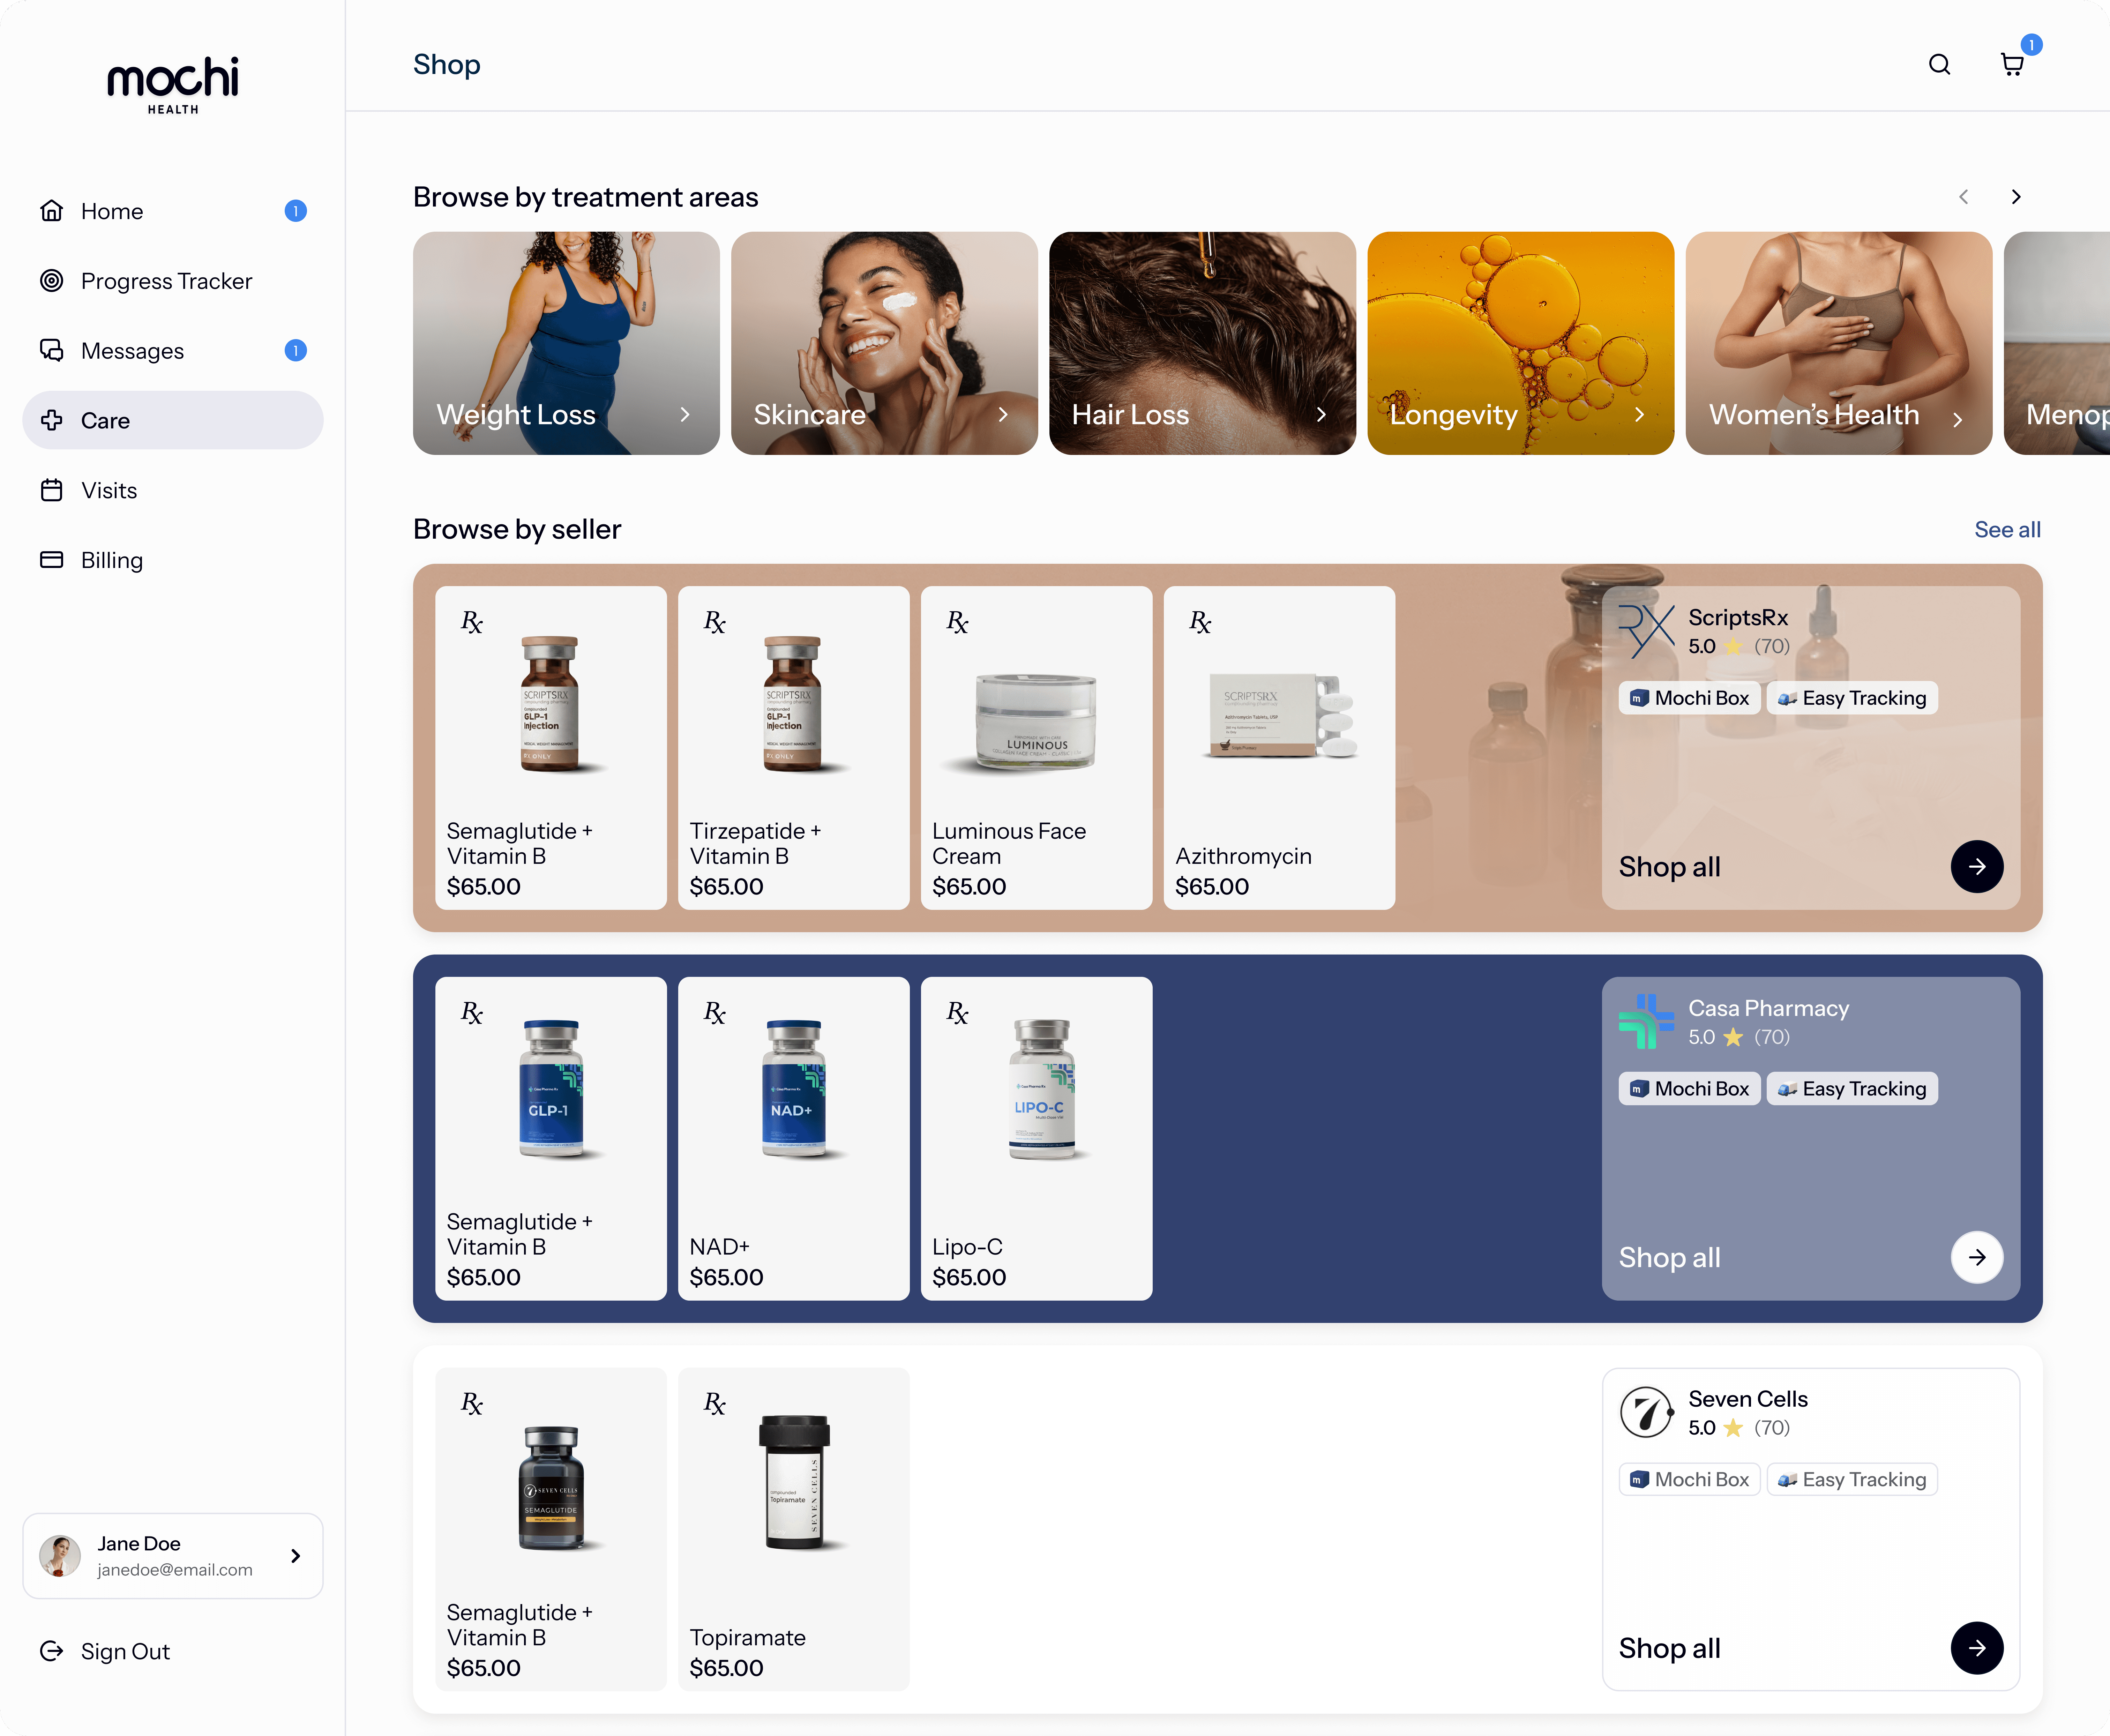This screenshot has width=2110, height=1736.
Task: Click chevron on Skincare tile
Action: [x=1003, y=415]
